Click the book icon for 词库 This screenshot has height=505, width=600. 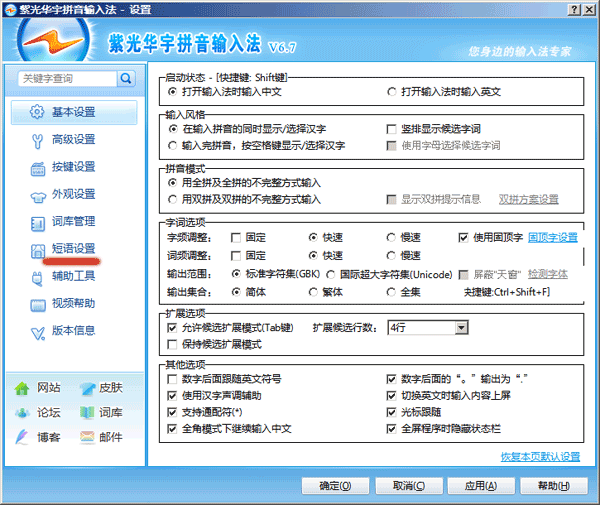87,412
